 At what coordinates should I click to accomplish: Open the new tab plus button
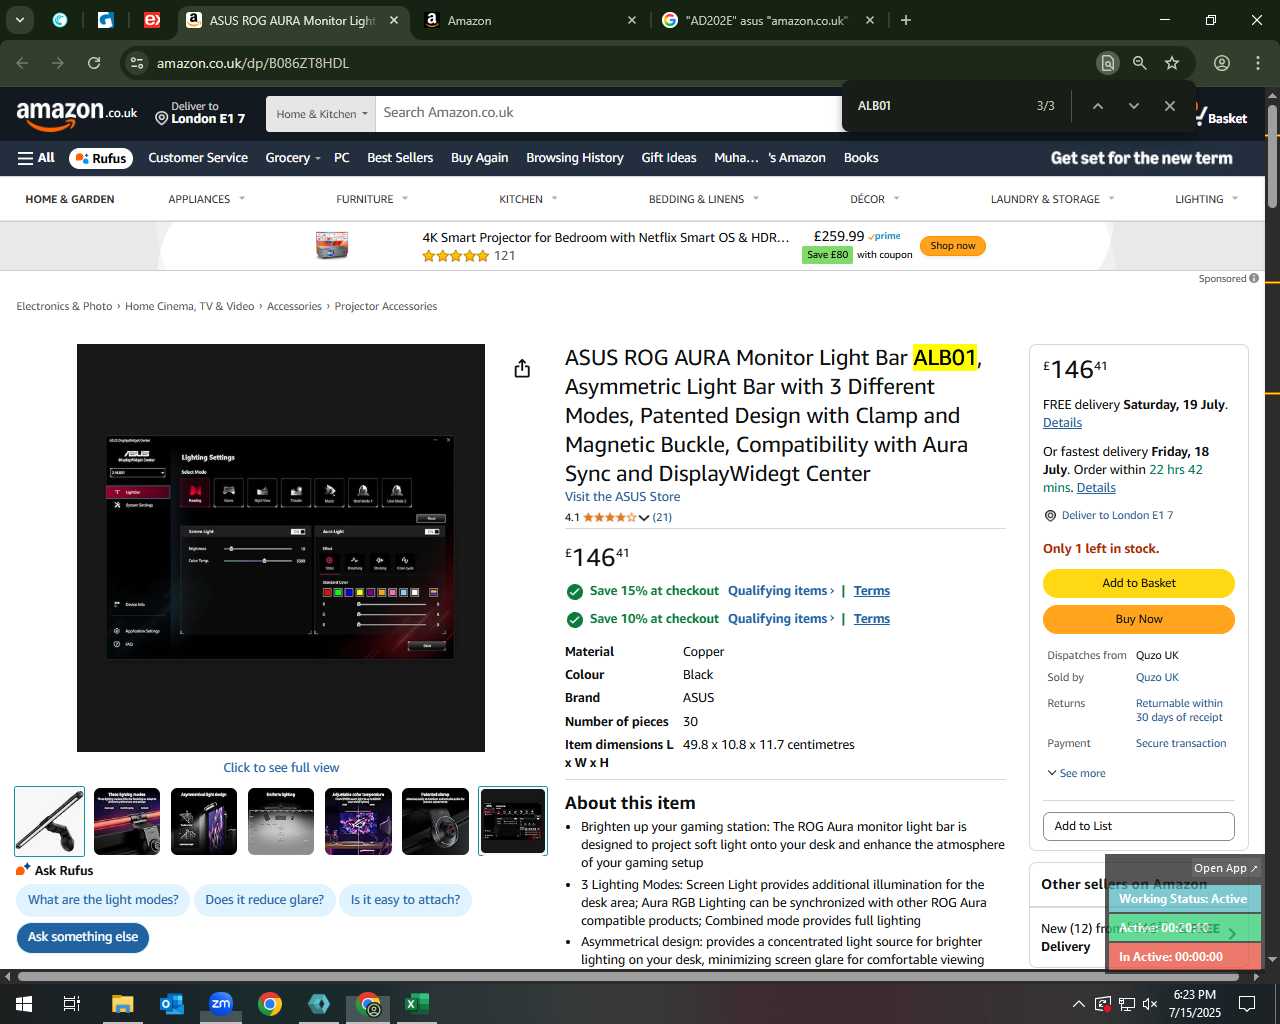click(906, 20)
